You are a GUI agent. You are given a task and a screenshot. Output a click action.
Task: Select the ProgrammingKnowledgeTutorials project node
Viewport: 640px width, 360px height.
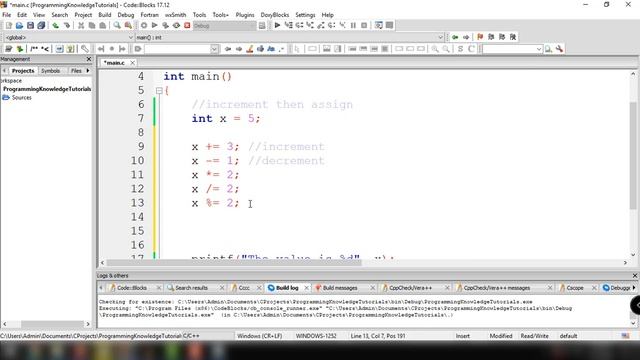tap(47, 89)
